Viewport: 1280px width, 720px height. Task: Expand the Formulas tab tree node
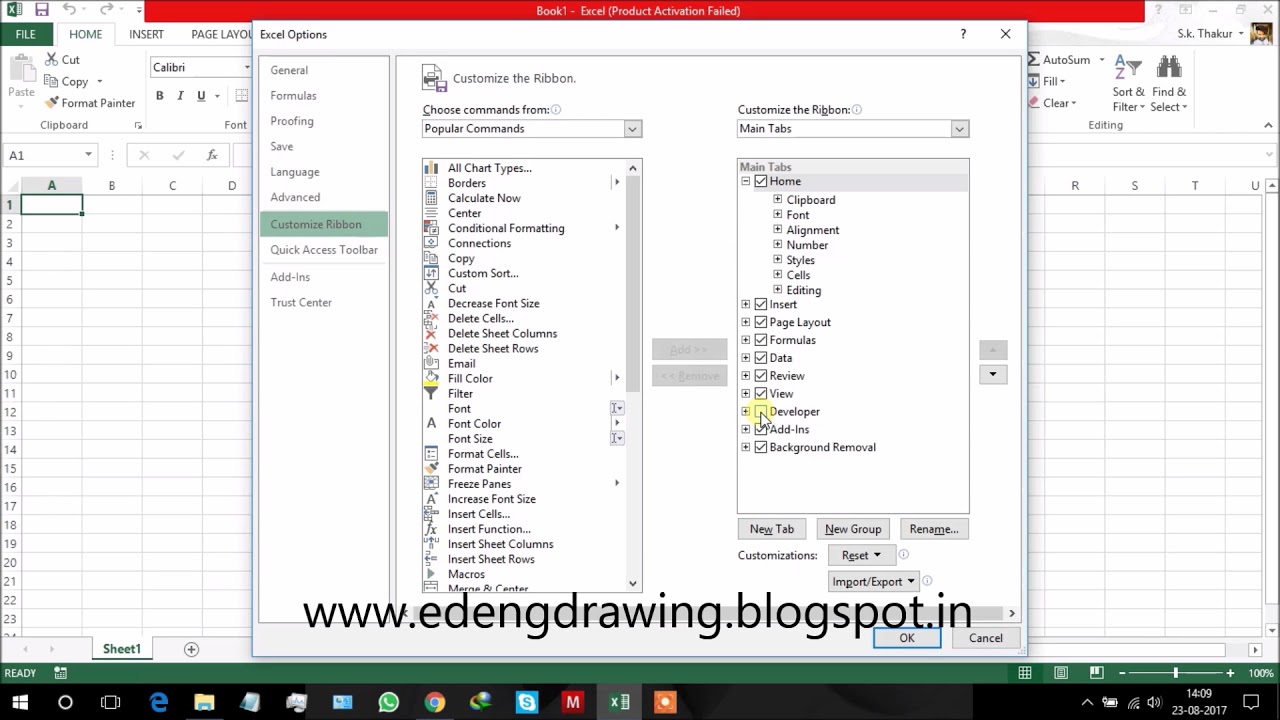click(x=745, y=340)
